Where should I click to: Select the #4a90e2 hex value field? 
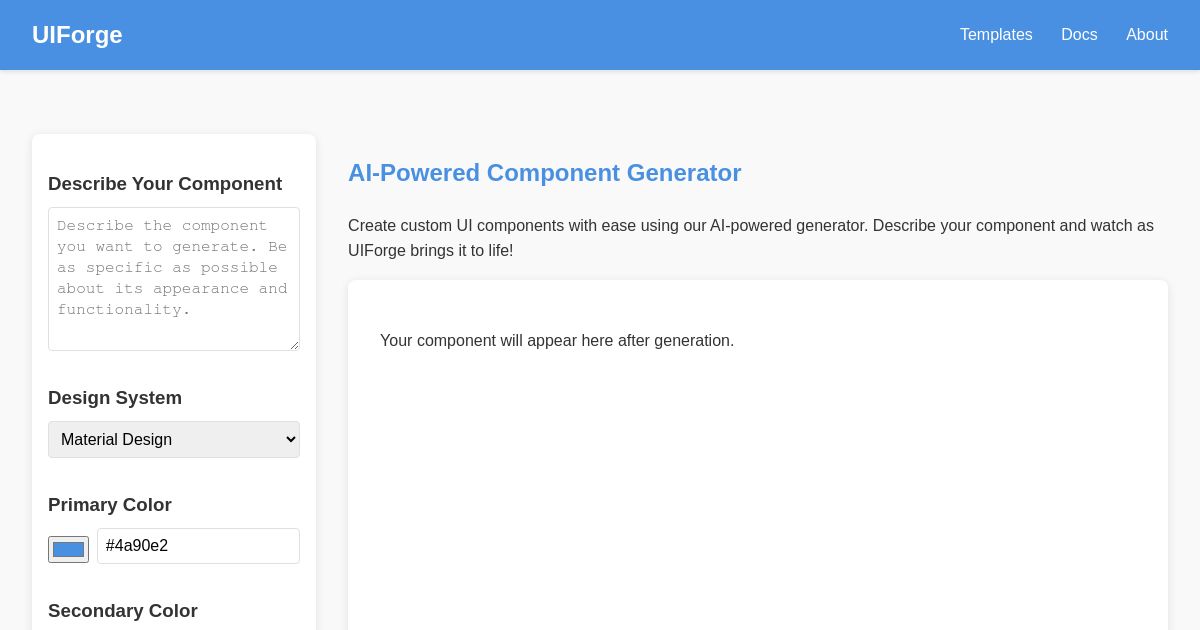[198, 546]
